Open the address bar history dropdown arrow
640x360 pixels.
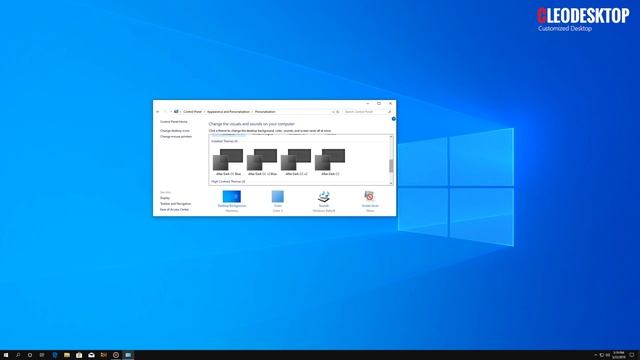[x=333, y=111]
